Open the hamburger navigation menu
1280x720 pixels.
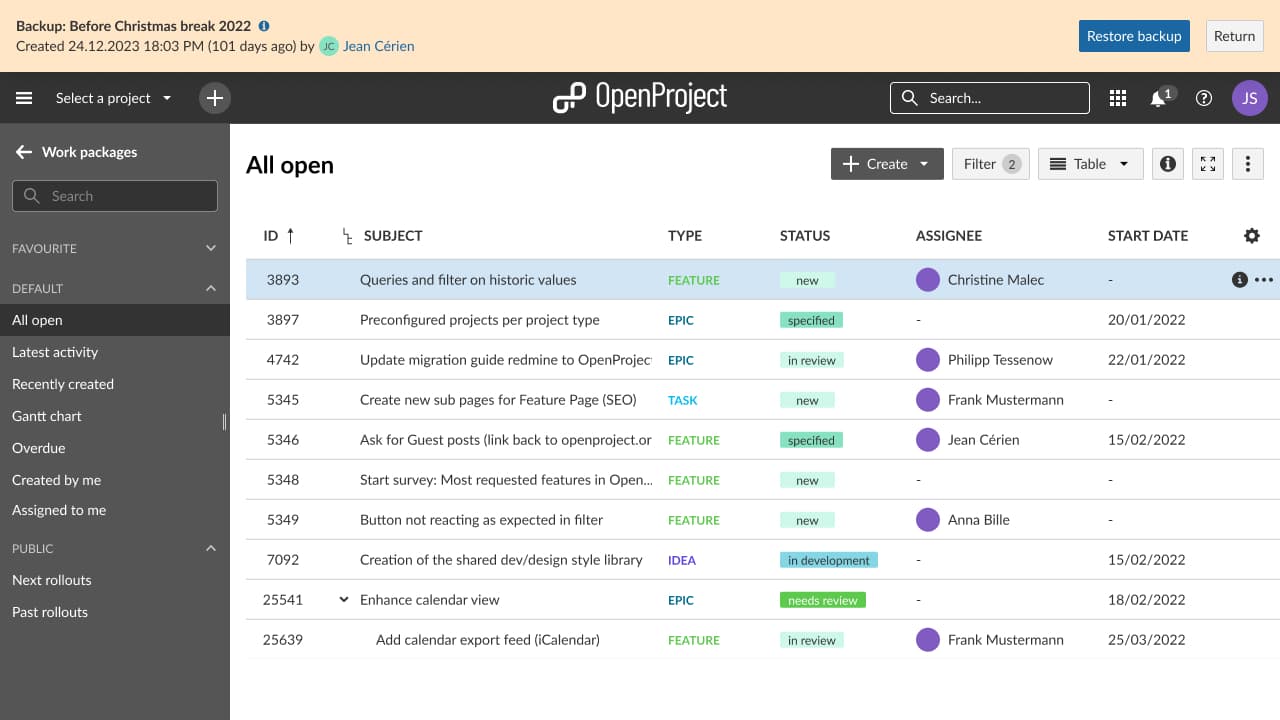click(24, 98)
